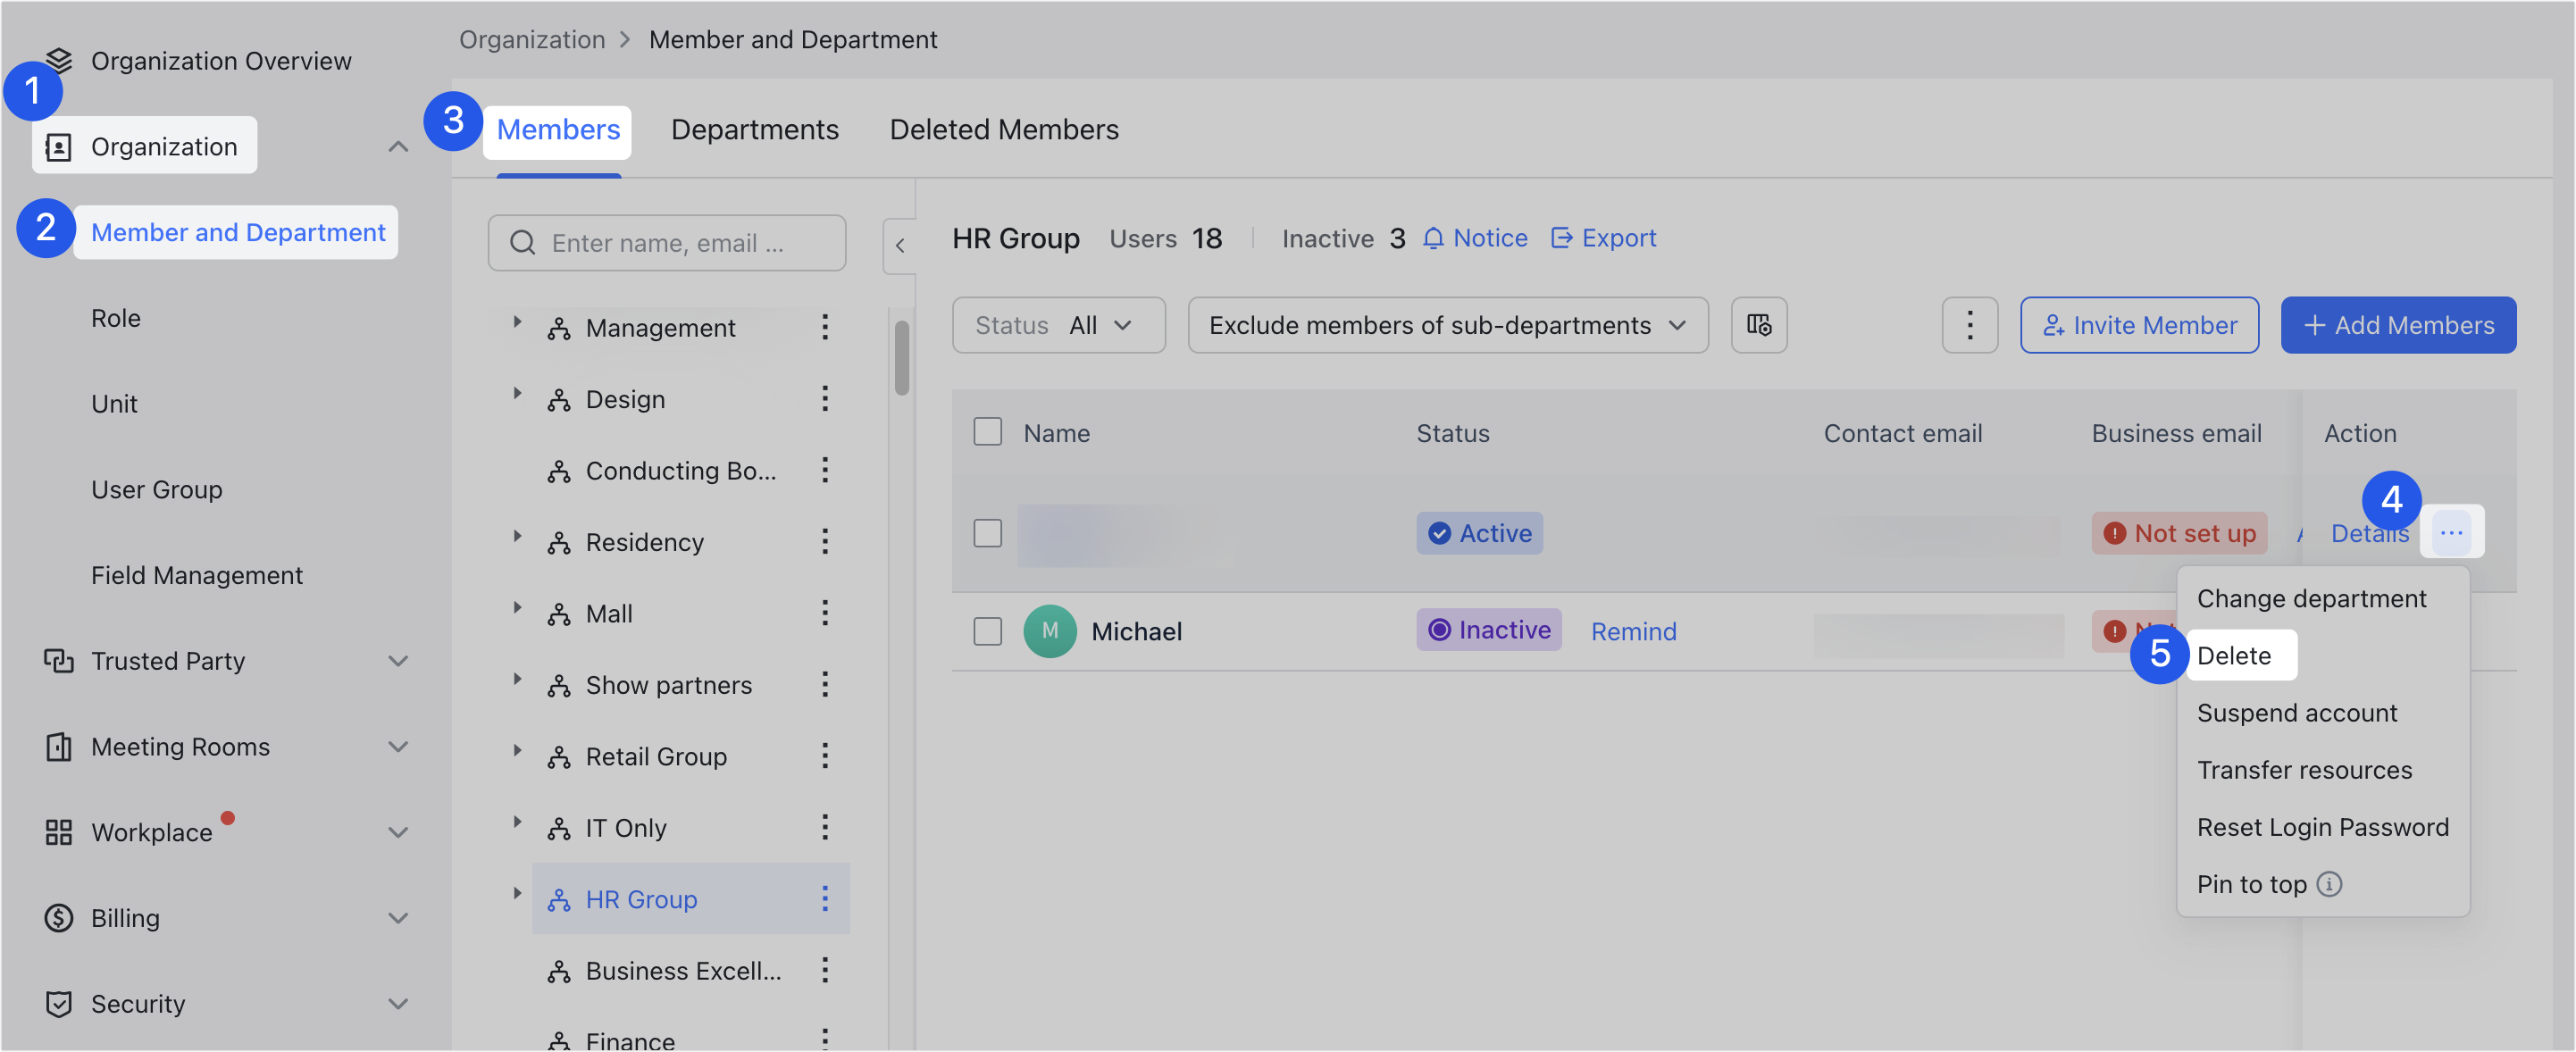This screenshot has height=1052, width=2576.
Task: Open the column settings icon above member table
Action: pyautogui.click(x=1759, y=325)
